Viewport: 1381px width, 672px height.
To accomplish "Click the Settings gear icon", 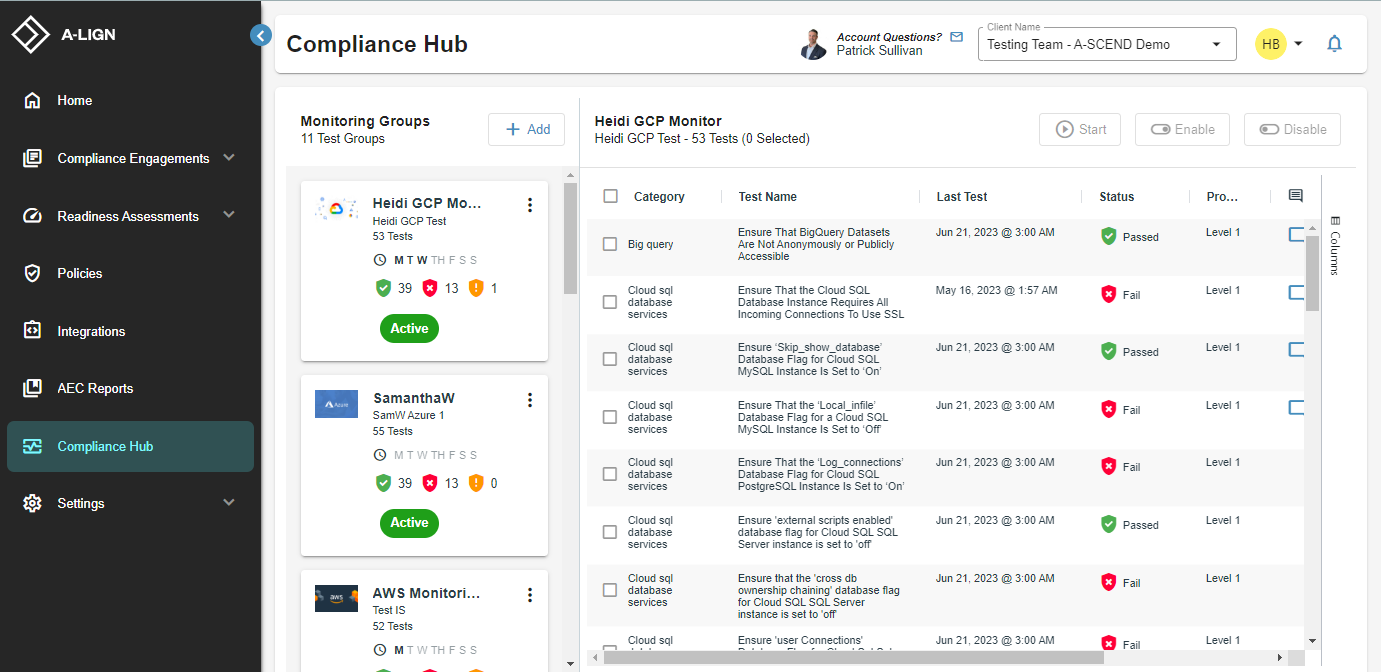I will coord(32,504).
